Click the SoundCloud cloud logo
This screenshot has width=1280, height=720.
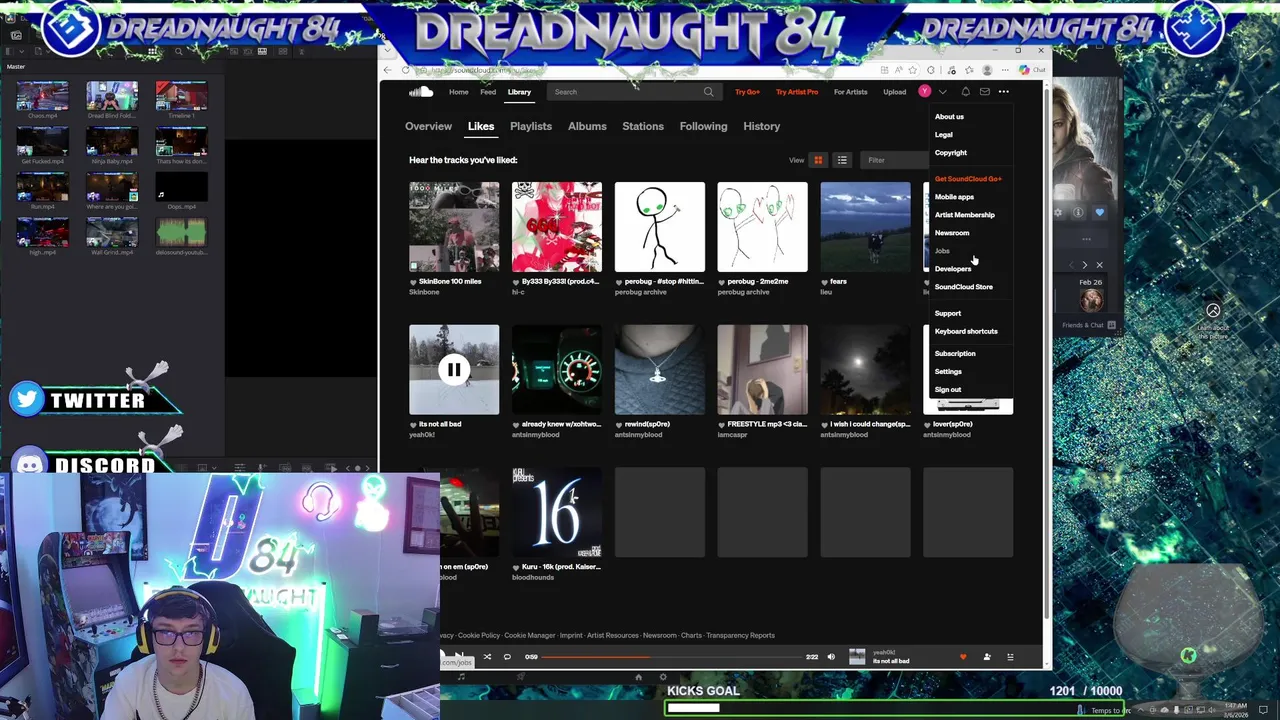pos(421,92)
